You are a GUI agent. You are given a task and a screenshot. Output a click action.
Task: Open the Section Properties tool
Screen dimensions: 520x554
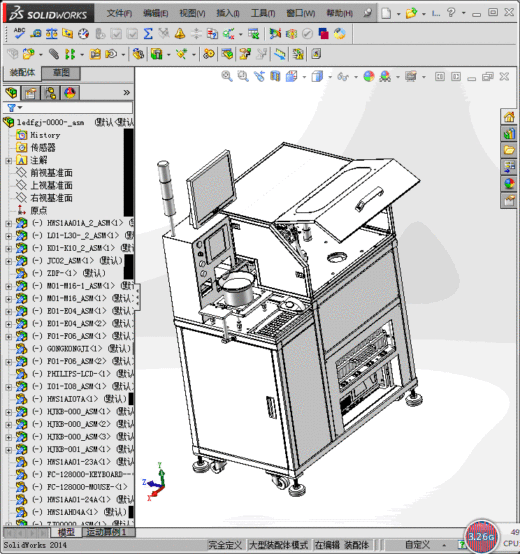pyautogui.click(x=67, y=34)
